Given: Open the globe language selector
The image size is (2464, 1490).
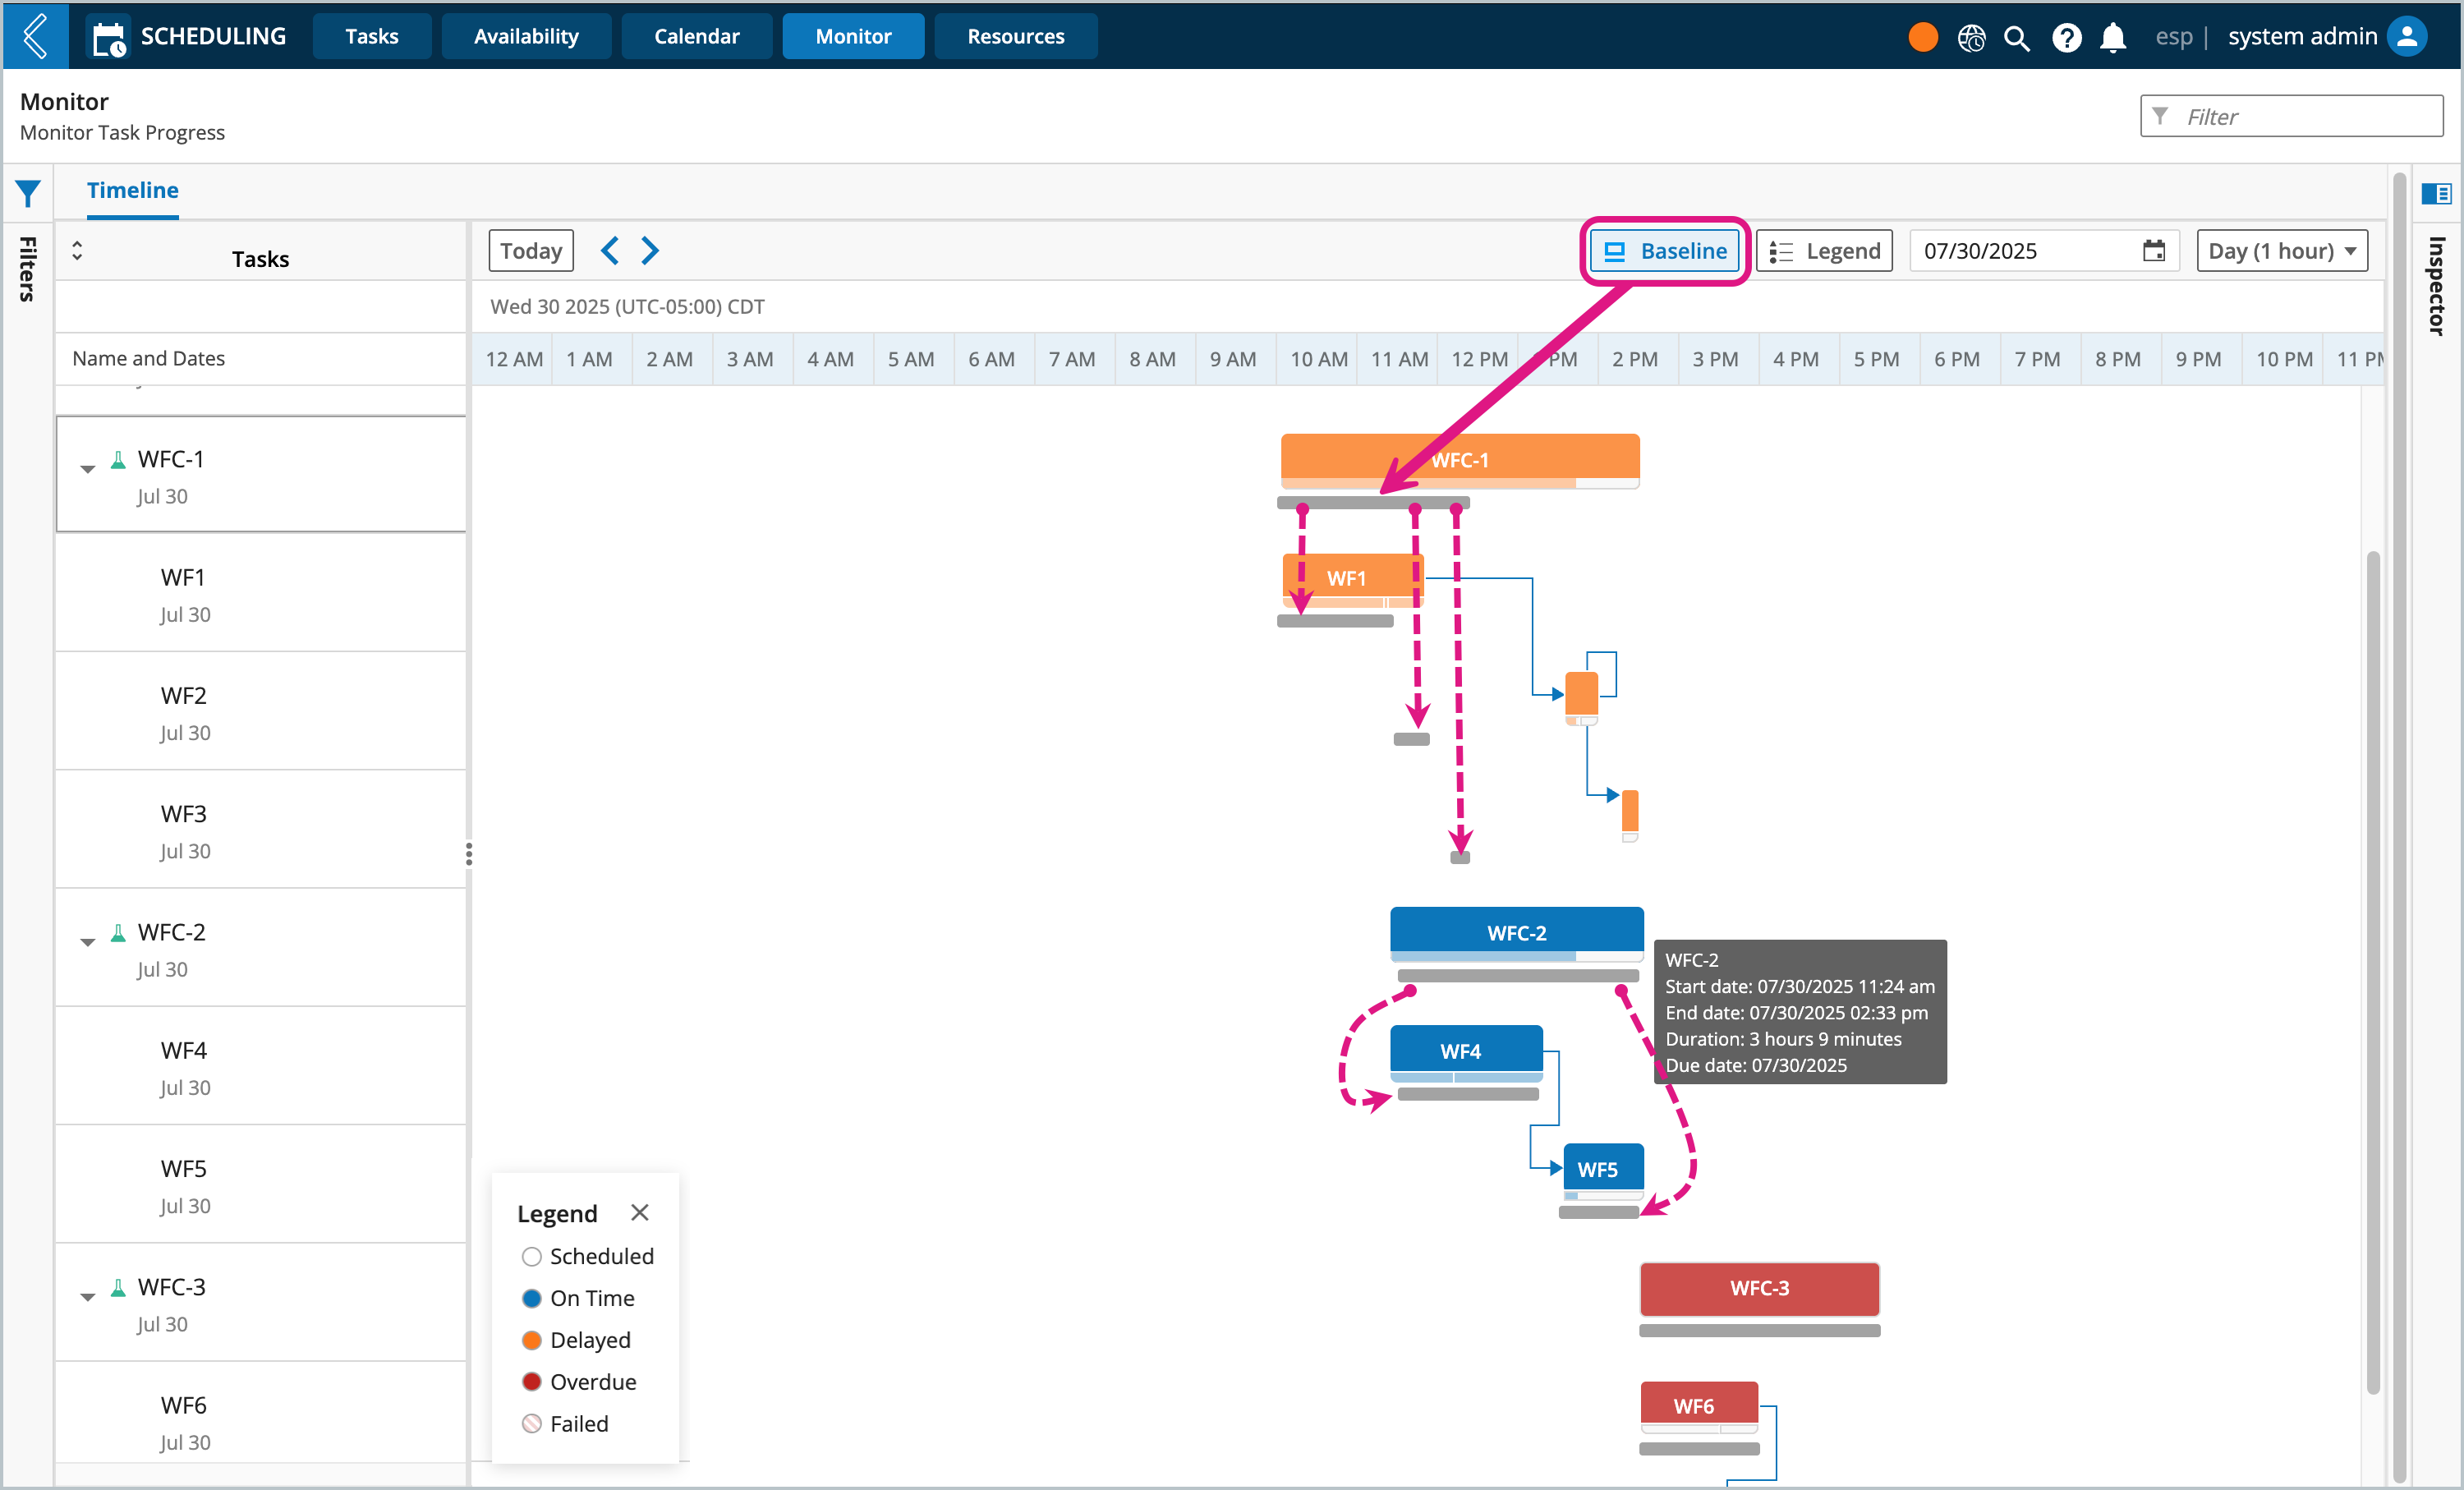Looking at the screenshot, I should pyautogui.click(x=1971, y=38).
